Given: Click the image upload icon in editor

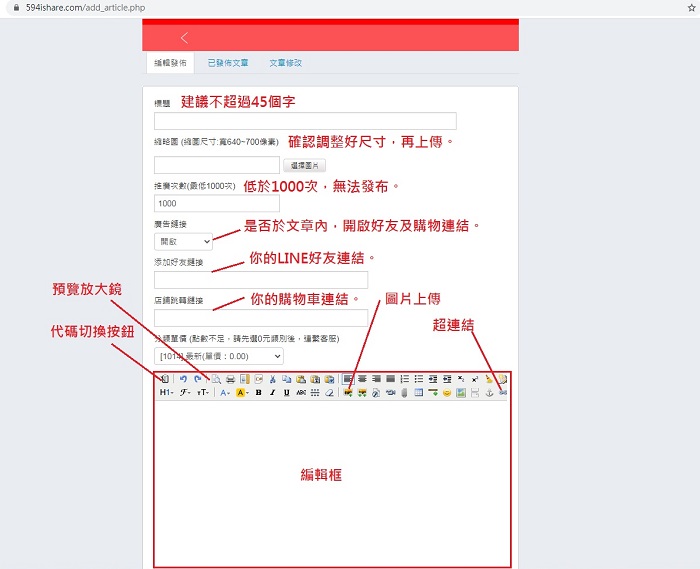Looking at the screenshot, I should (x=348, y=393).
